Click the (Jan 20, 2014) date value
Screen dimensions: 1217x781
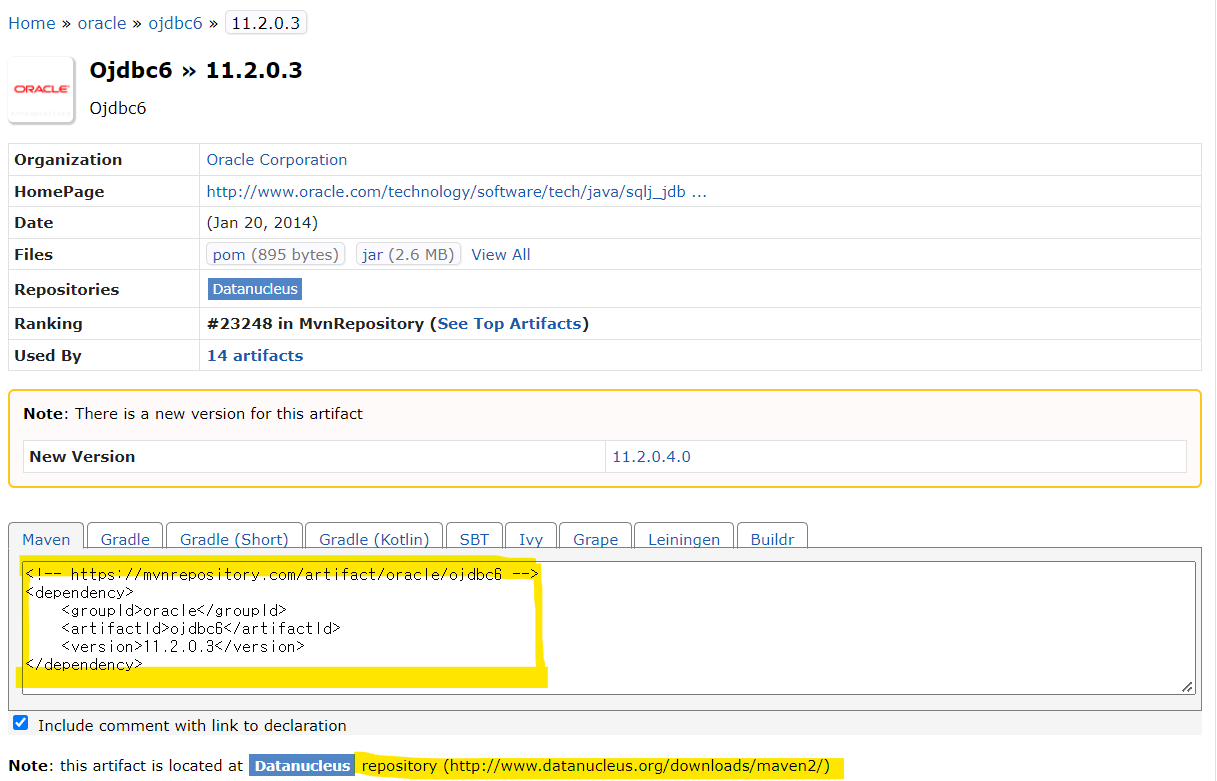pyautogui.click(x=262, y=223)
